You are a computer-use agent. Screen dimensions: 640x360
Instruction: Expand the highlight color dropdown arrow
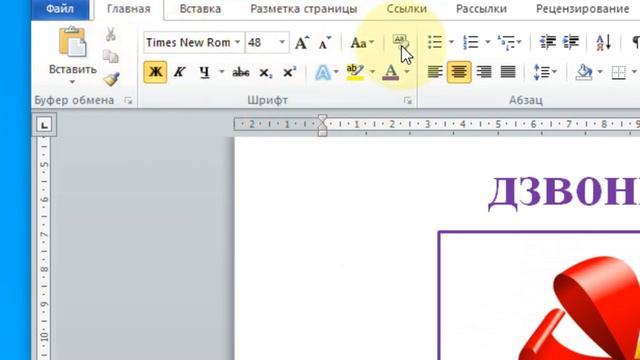click(372, 72)
